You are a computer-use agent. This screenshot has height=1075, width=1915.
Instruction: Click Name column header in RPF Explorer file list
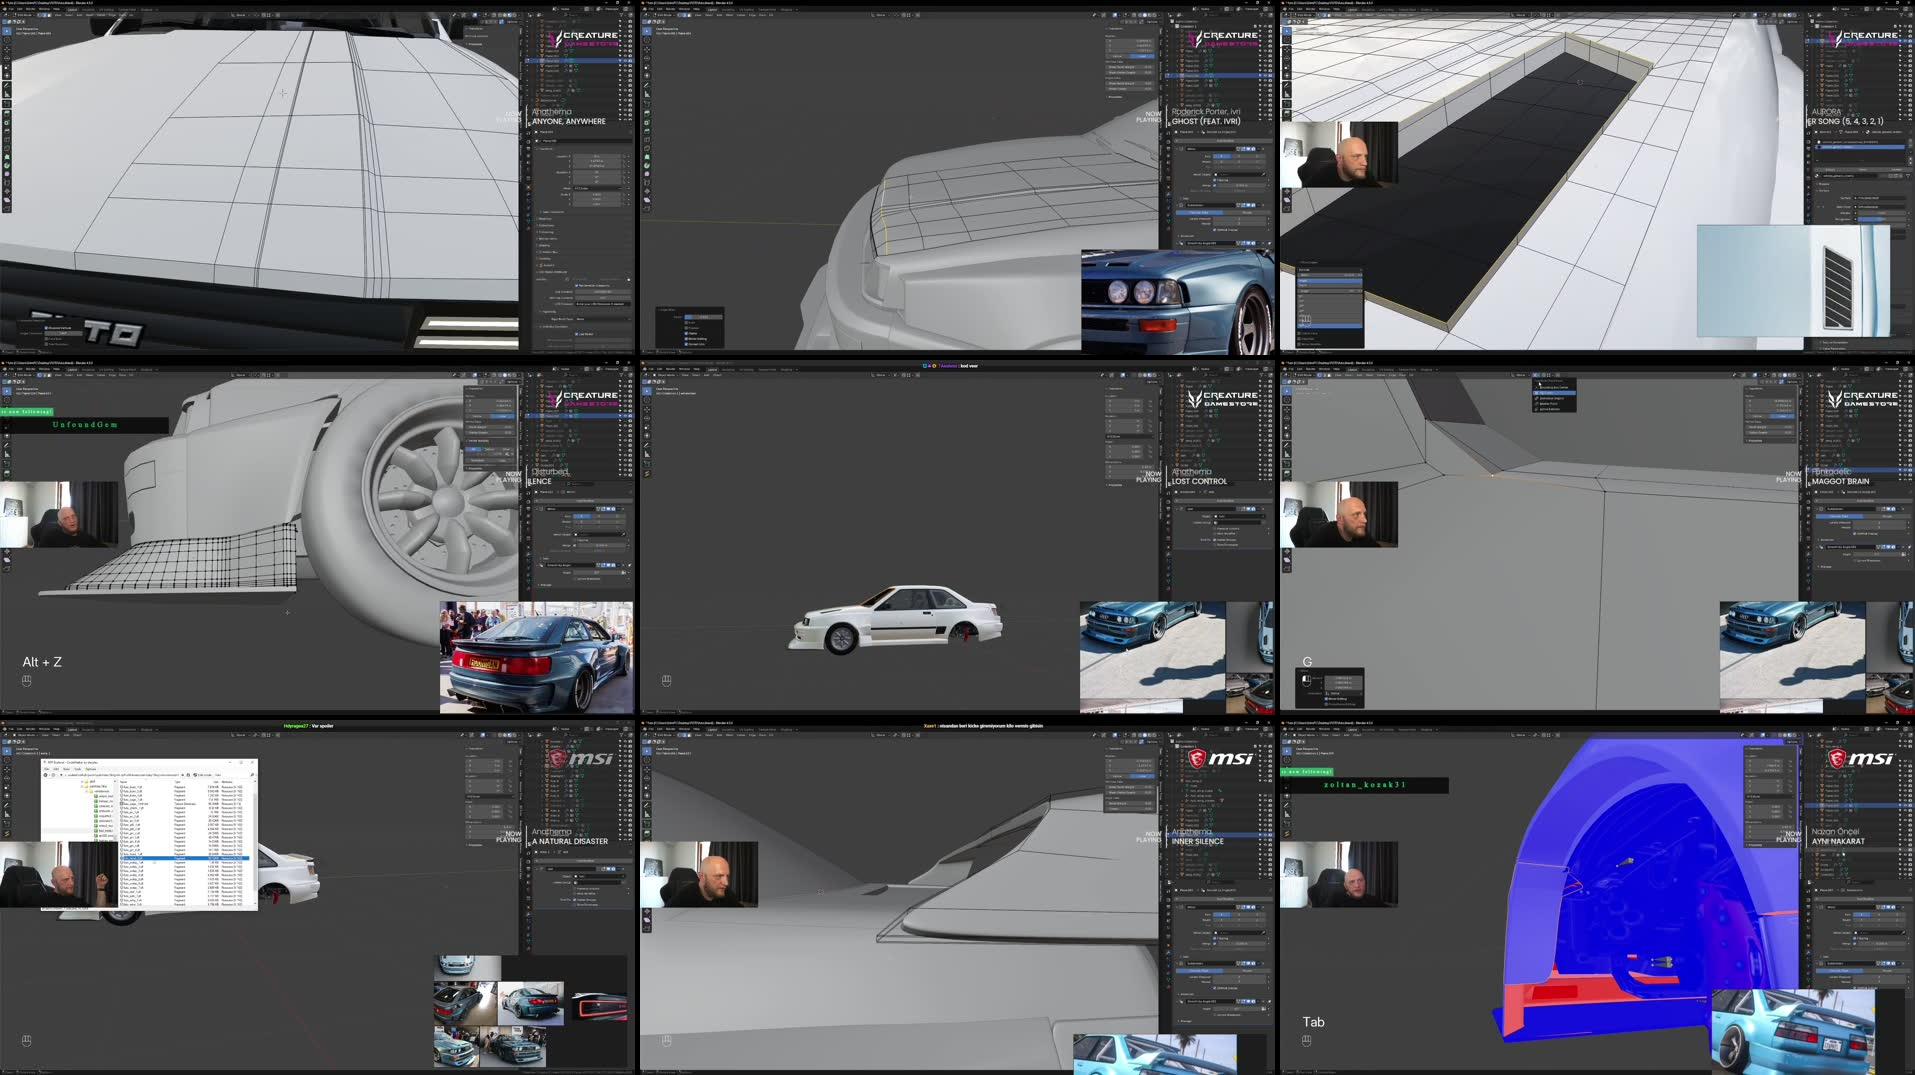click(x=123, y=782)
